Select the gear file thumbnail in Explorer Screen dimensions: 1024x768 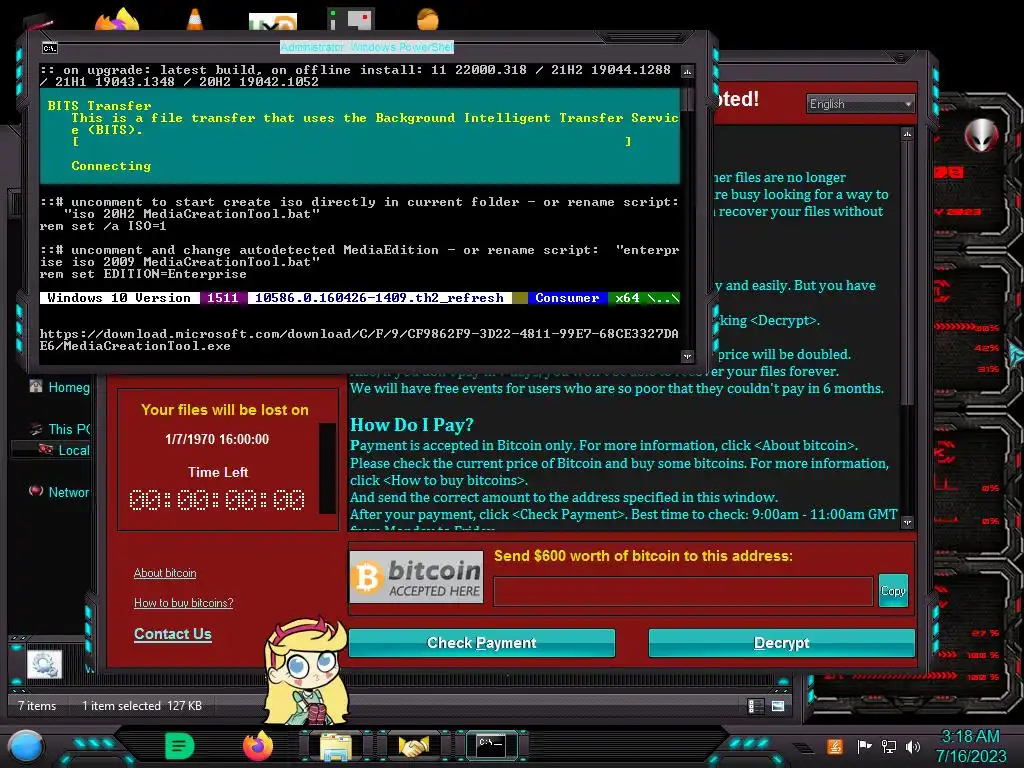44,664
